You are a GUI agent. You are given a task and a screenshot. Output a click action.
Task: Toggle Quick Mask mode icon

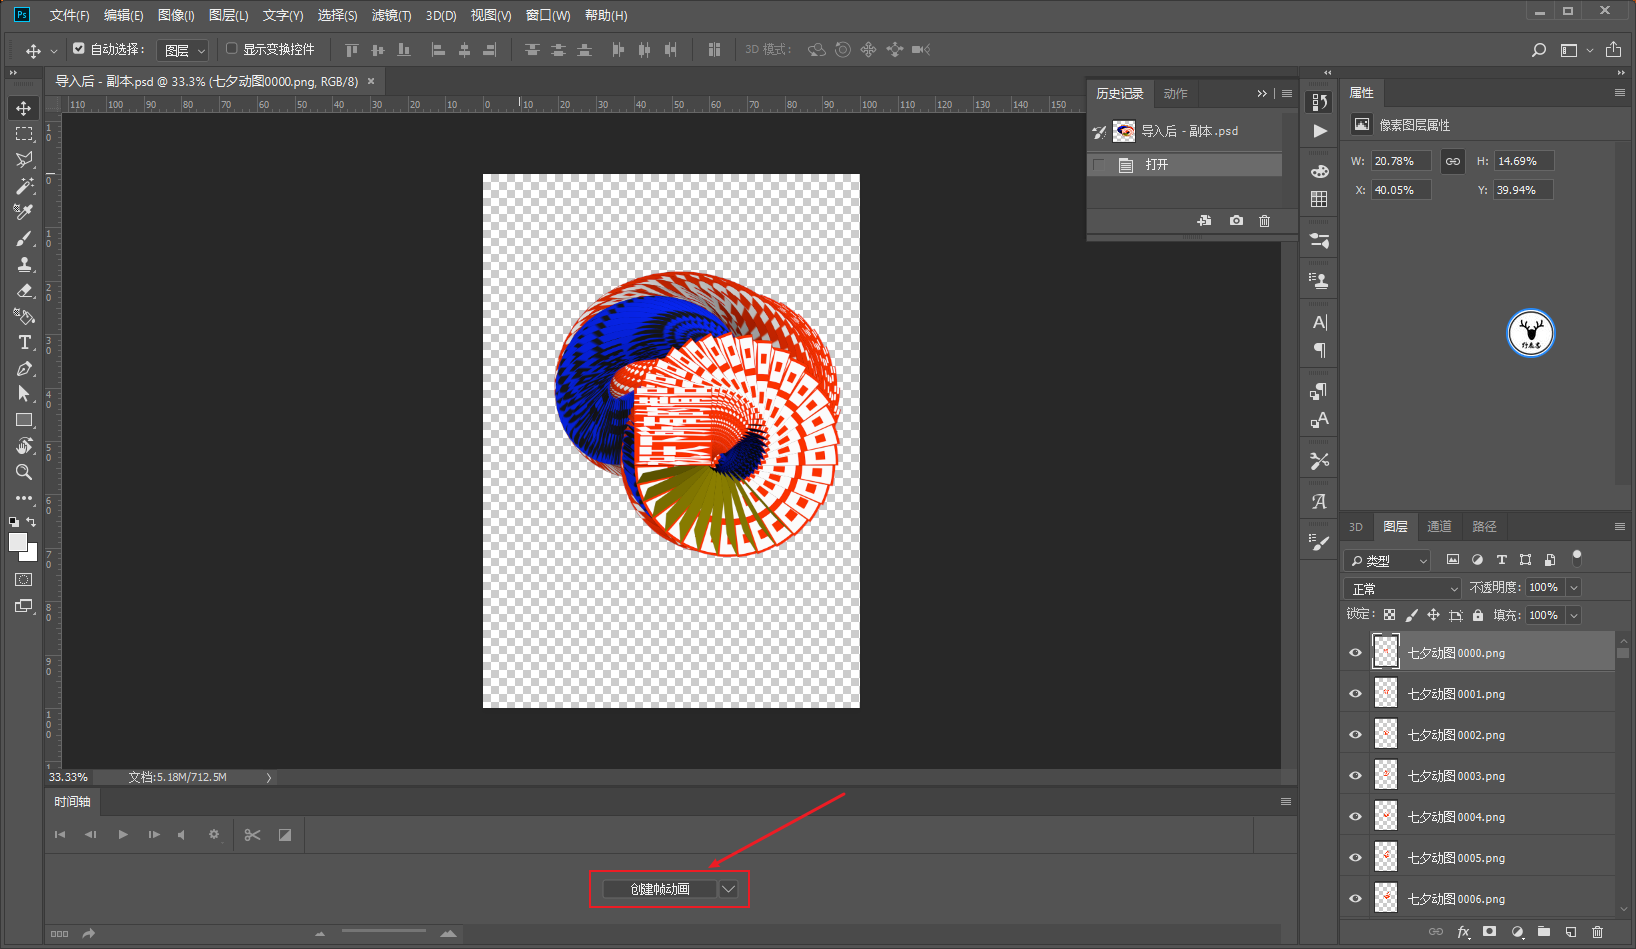(x=24, y=580)
